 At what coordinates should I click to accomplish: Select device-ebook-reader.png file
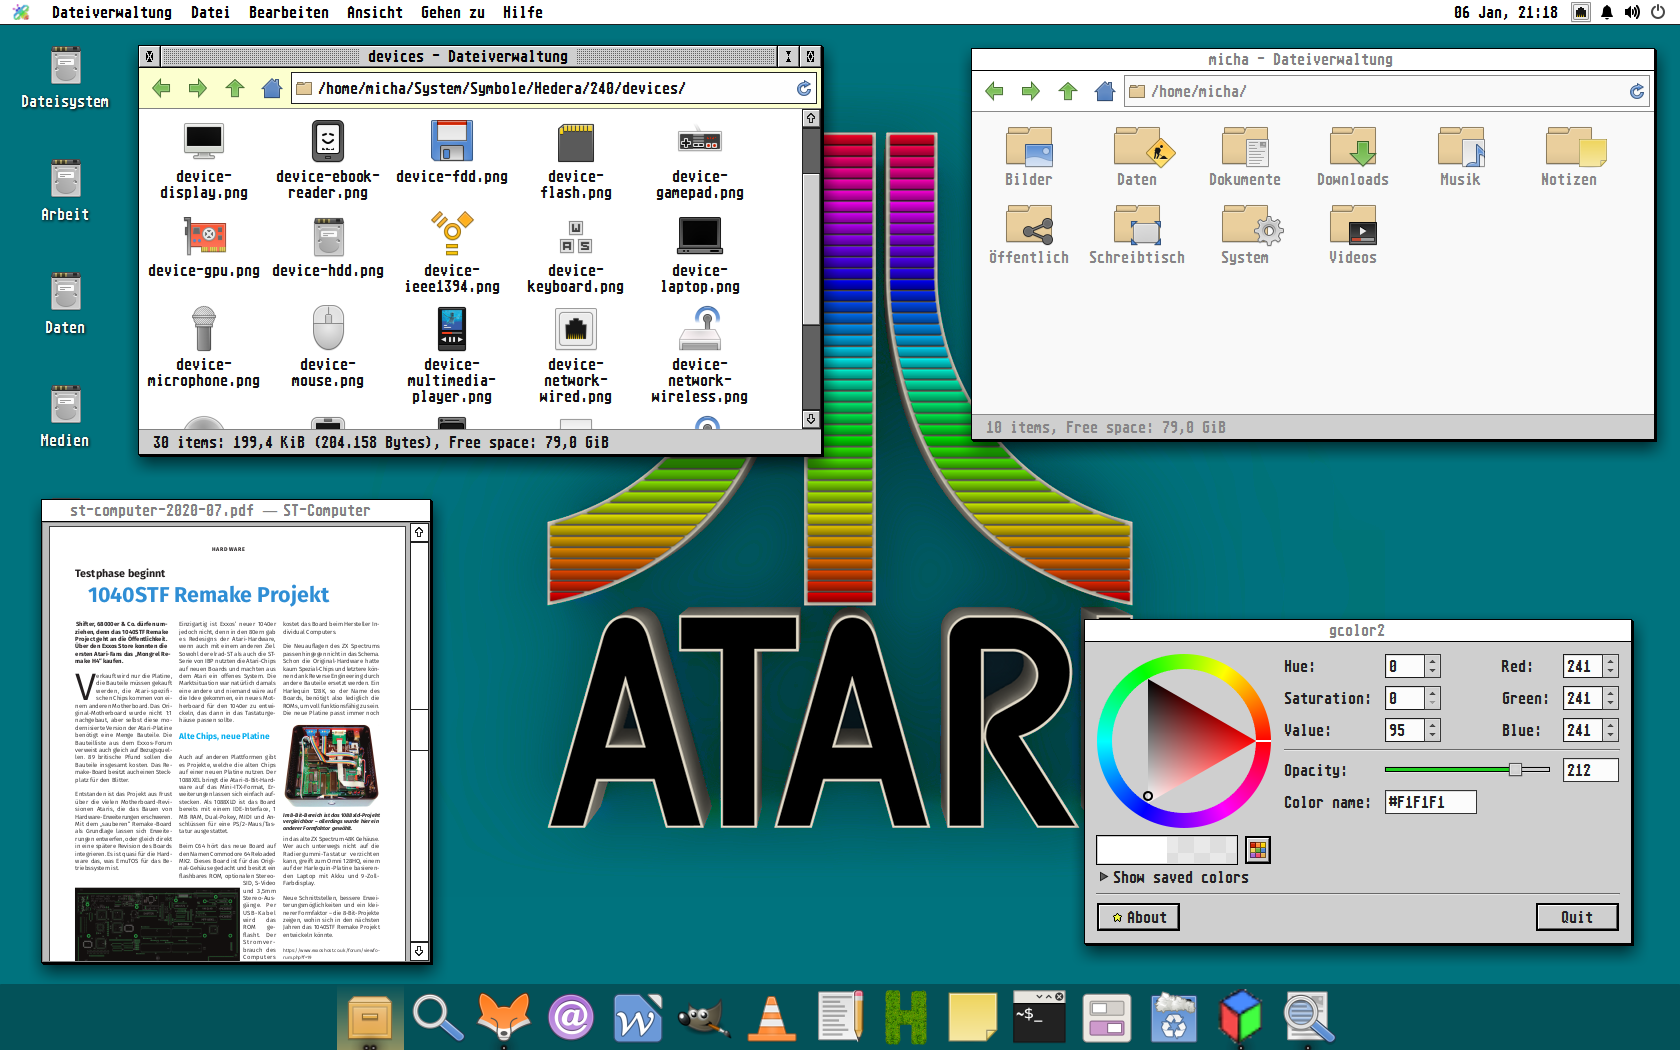coord(328,161)
